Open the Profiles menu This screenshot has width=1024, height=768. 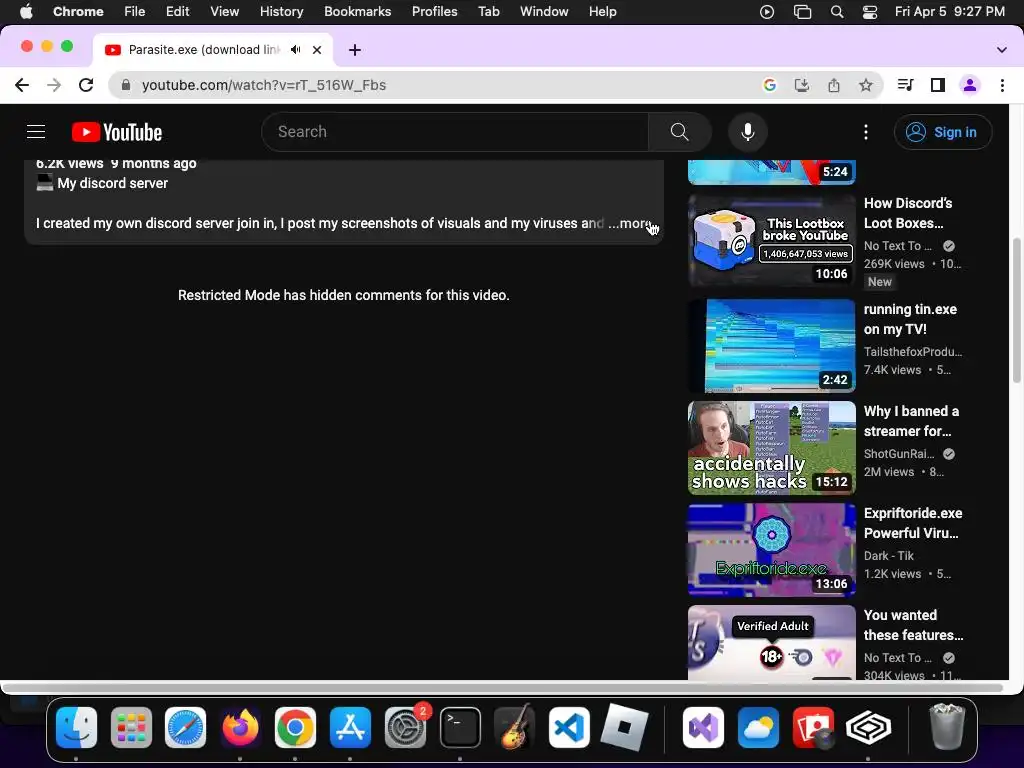[x=434, y=12]
